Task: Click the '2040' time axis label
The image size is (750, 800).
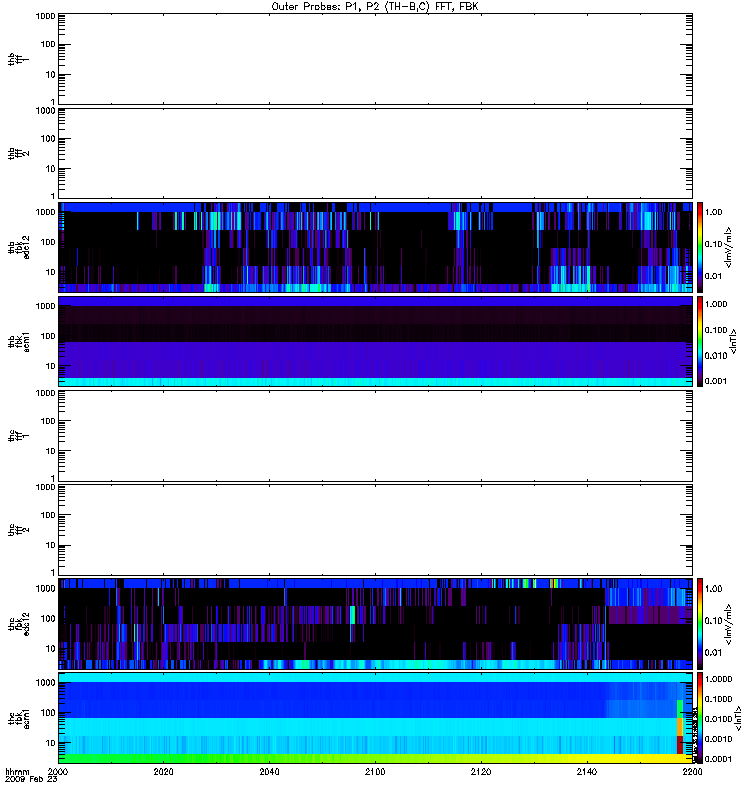Action: [x=269, y=771]
